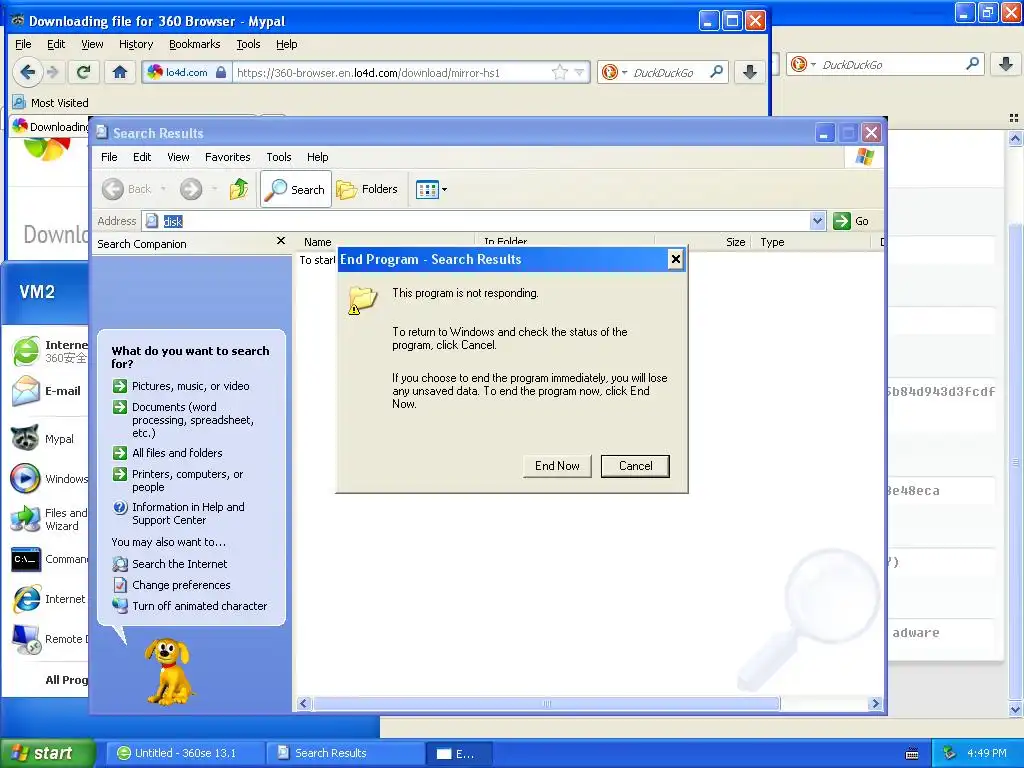The image size is (1024, 768).
Task: Click Cancel in End Program dialog
Action: click(635, 466)
